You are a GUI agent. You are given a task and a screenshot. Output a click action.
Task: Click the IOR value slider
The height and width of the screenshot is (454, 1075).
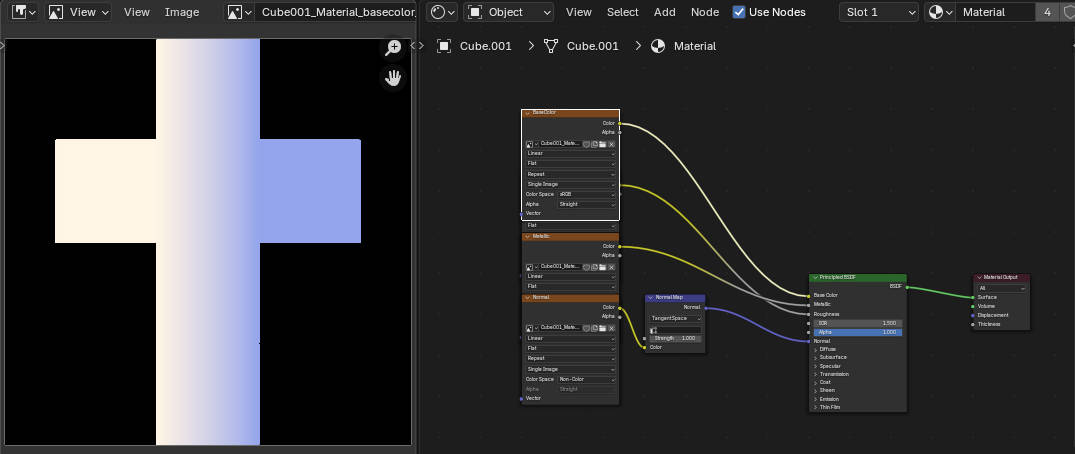pyautogui.click(x=858, y=323)
